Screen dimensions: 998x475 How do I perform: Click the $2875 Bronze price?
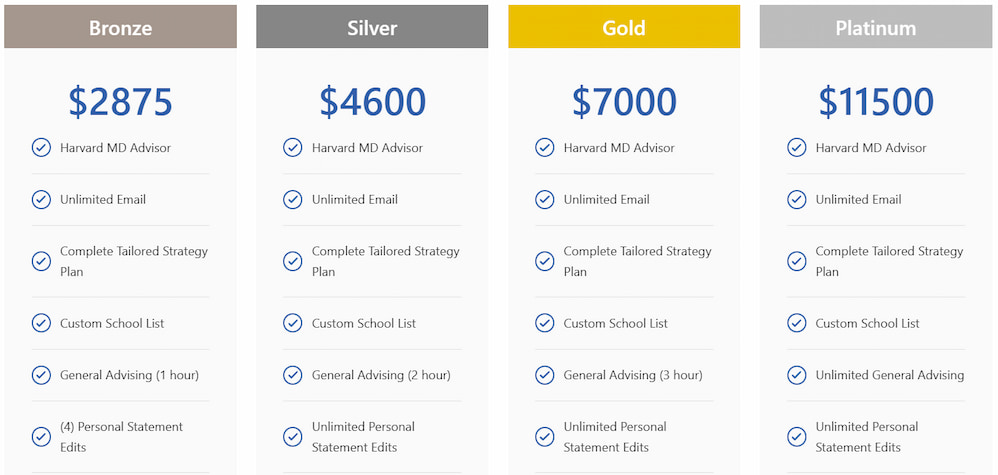pos(121,102)
